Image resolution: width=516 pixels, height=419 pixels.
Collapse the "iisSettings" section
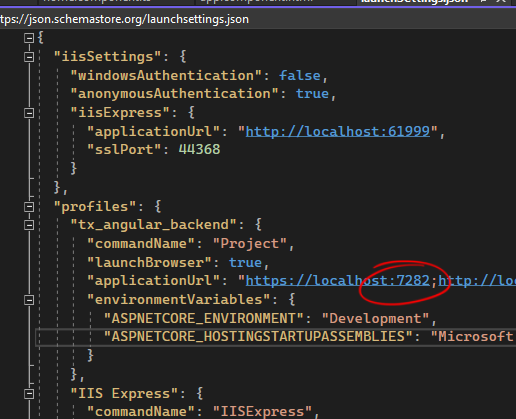29,57
